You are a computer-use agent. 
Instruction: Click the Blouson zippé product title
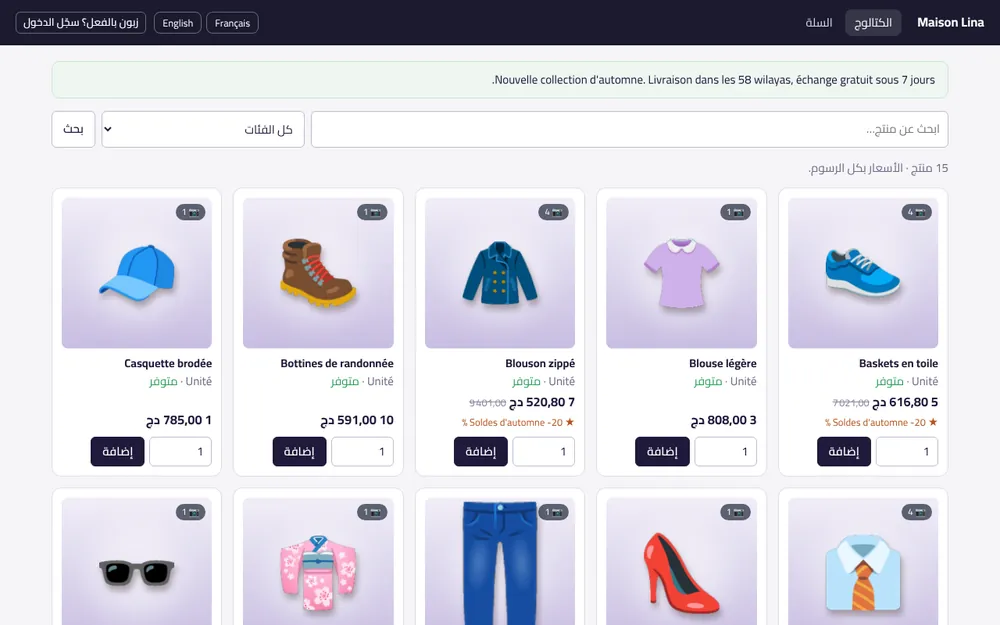pyautogui.click(x=540, y=364)
